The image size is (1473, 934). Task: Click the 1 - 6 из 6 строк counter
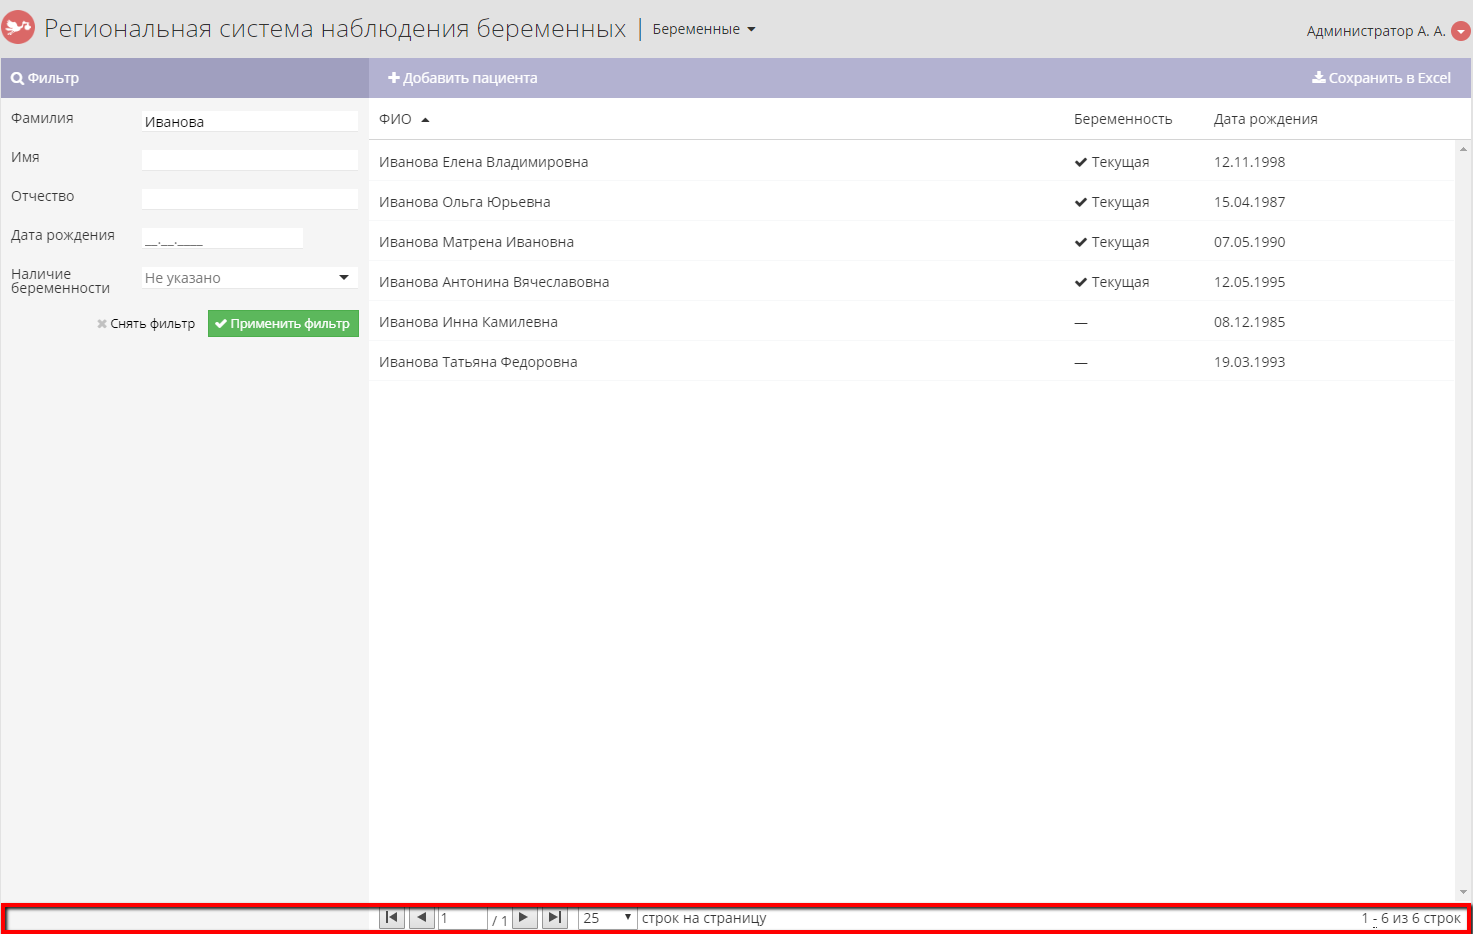tap(1411, 918)
